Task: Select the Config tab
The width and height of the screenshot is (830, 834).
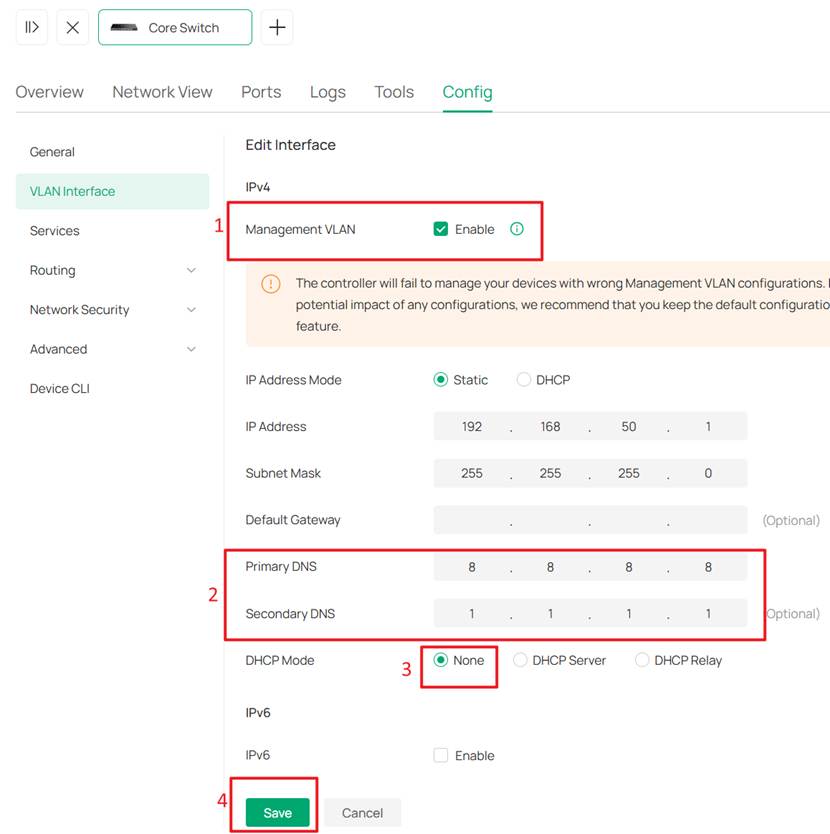Action: pyautogui.click(x=467, y=92)
